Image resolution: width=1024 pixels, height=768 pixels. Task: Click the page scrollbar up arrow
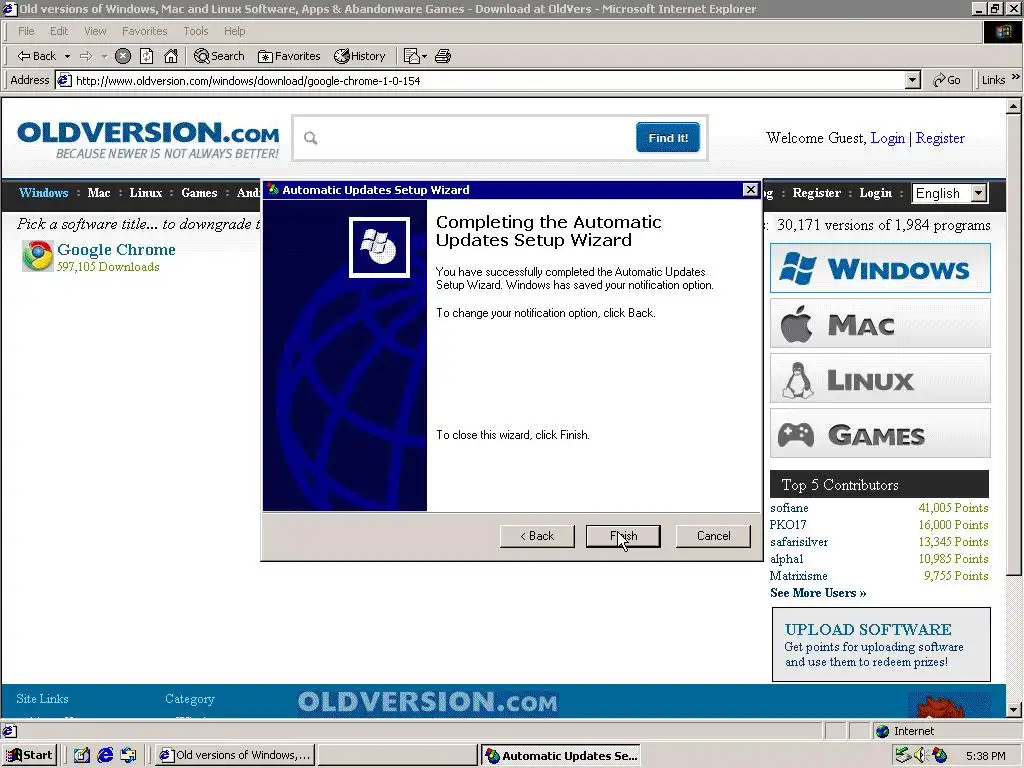pyautogui.click(x=1014, y=105)
